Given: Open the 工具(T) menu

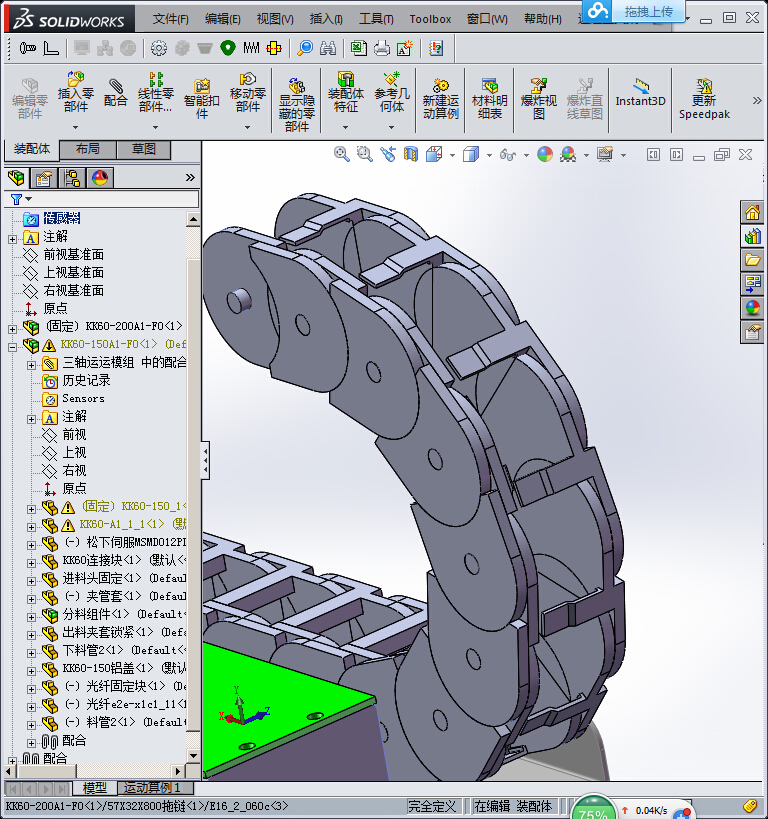Looking at the screenshot, I should pyautogui.click(x=376, y=19).
